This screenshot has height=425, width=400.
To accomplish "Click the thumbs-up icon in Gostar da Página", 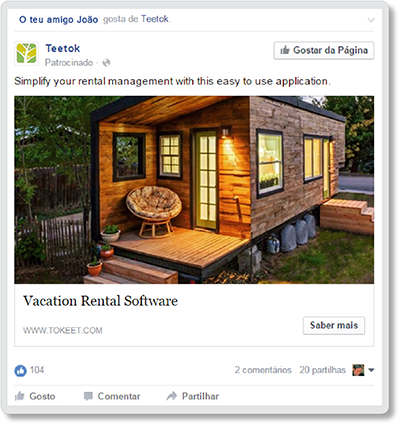I will (285, 50).
